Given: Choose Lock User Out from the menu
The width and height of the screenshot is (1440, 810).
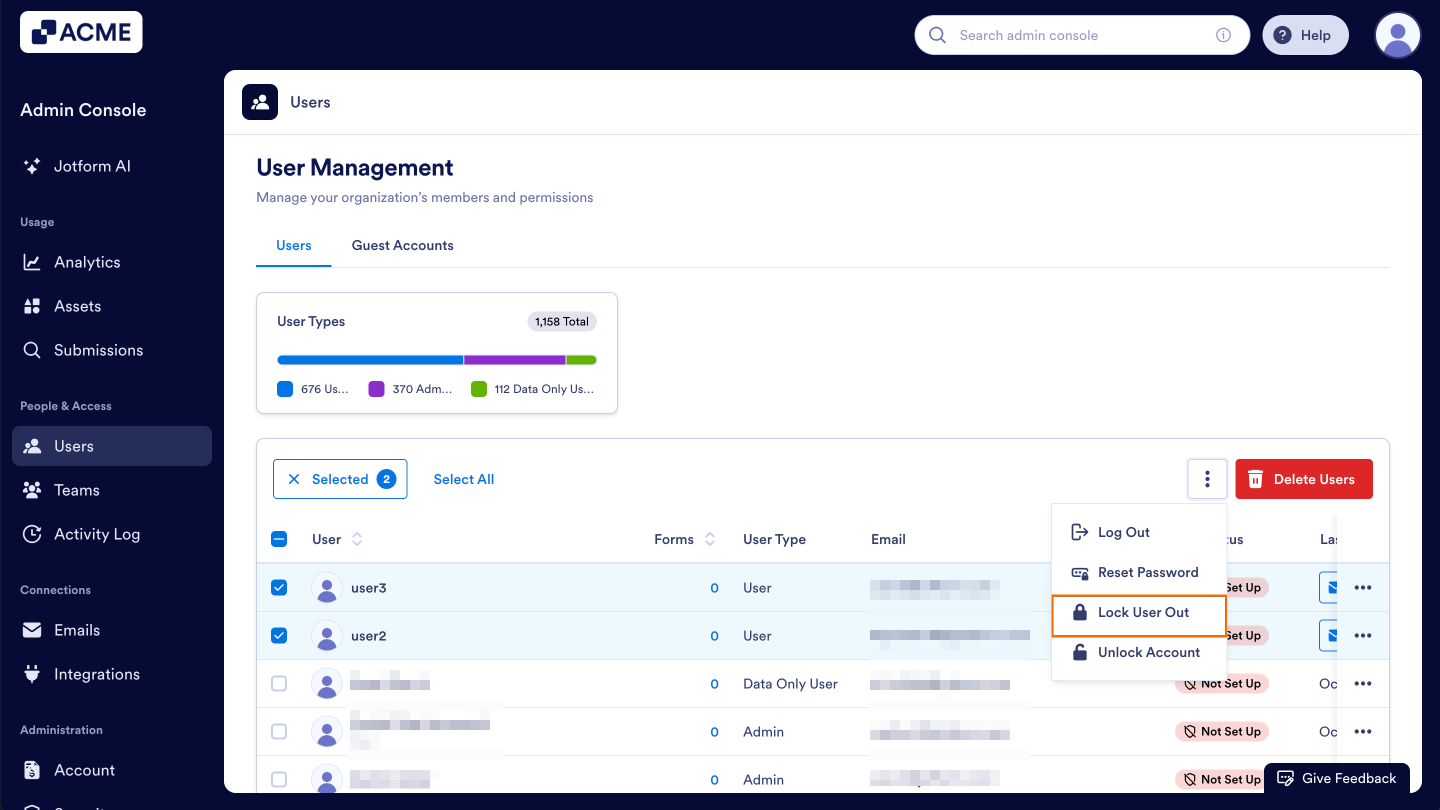Looking at the screenshot, I should [x=1143, y=612].
